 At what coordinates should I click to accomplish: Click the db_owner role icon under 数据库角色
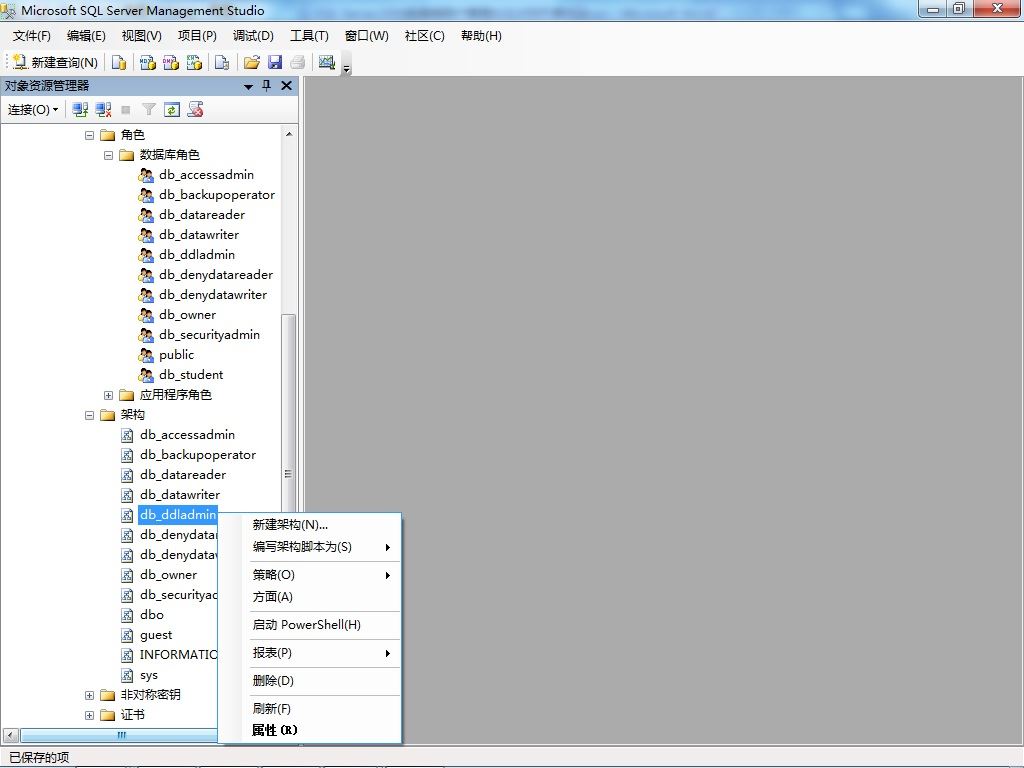click(146, 315)
